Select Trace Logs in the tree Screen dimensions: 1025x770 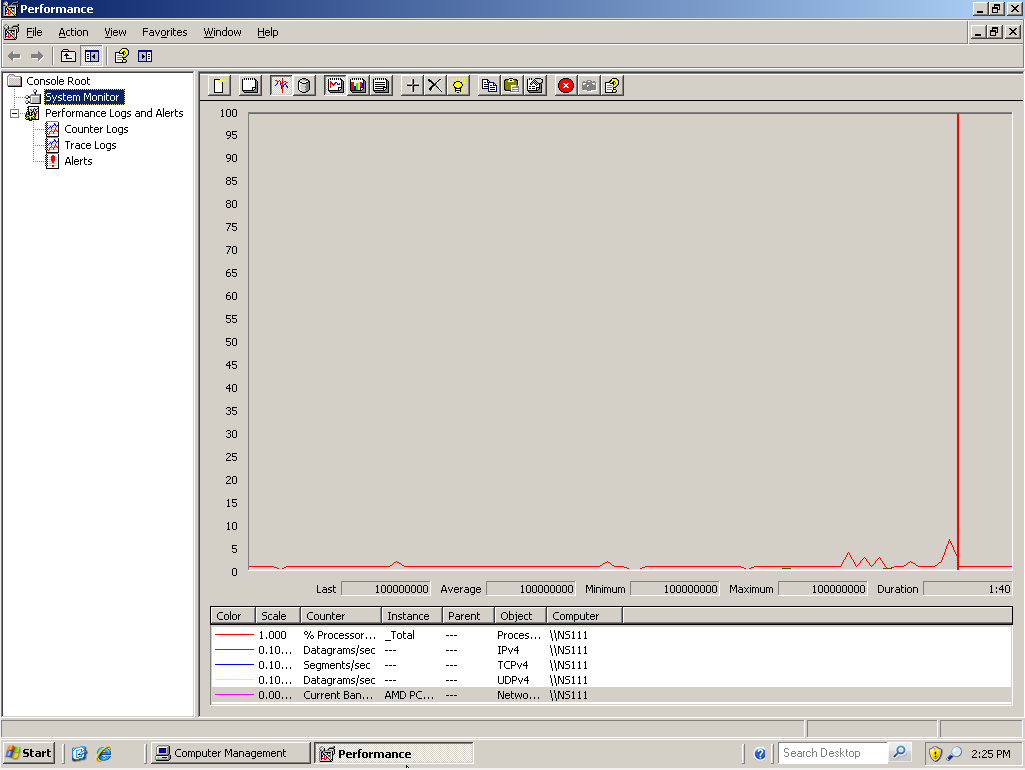pos(90,145)
